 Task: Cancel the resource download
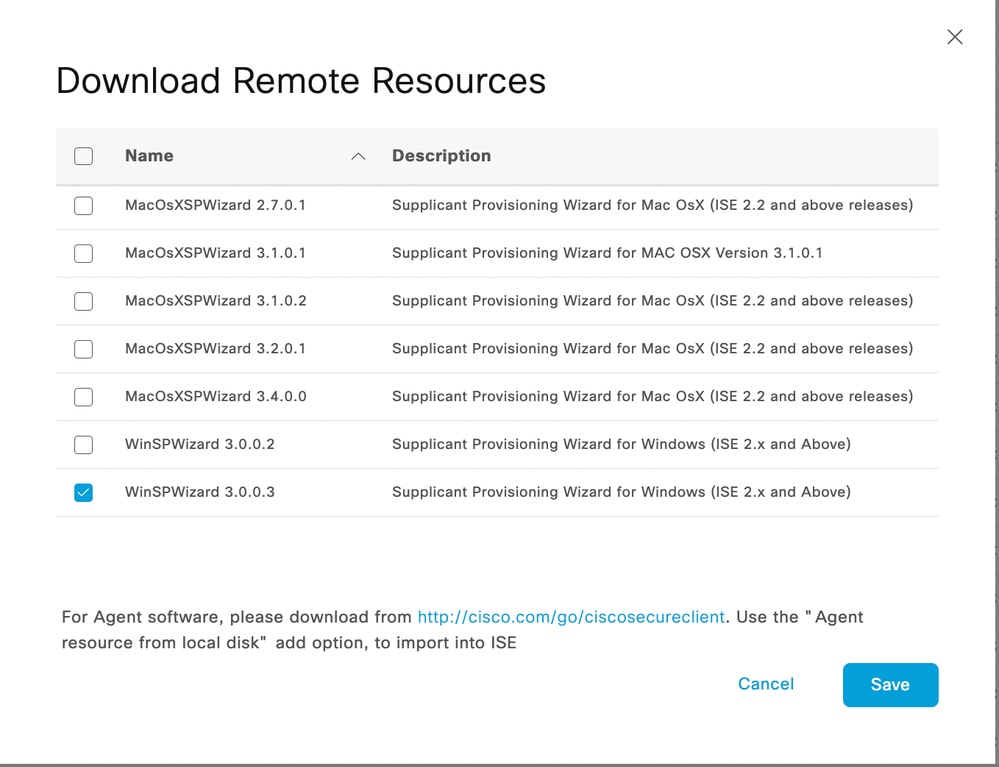765,684
